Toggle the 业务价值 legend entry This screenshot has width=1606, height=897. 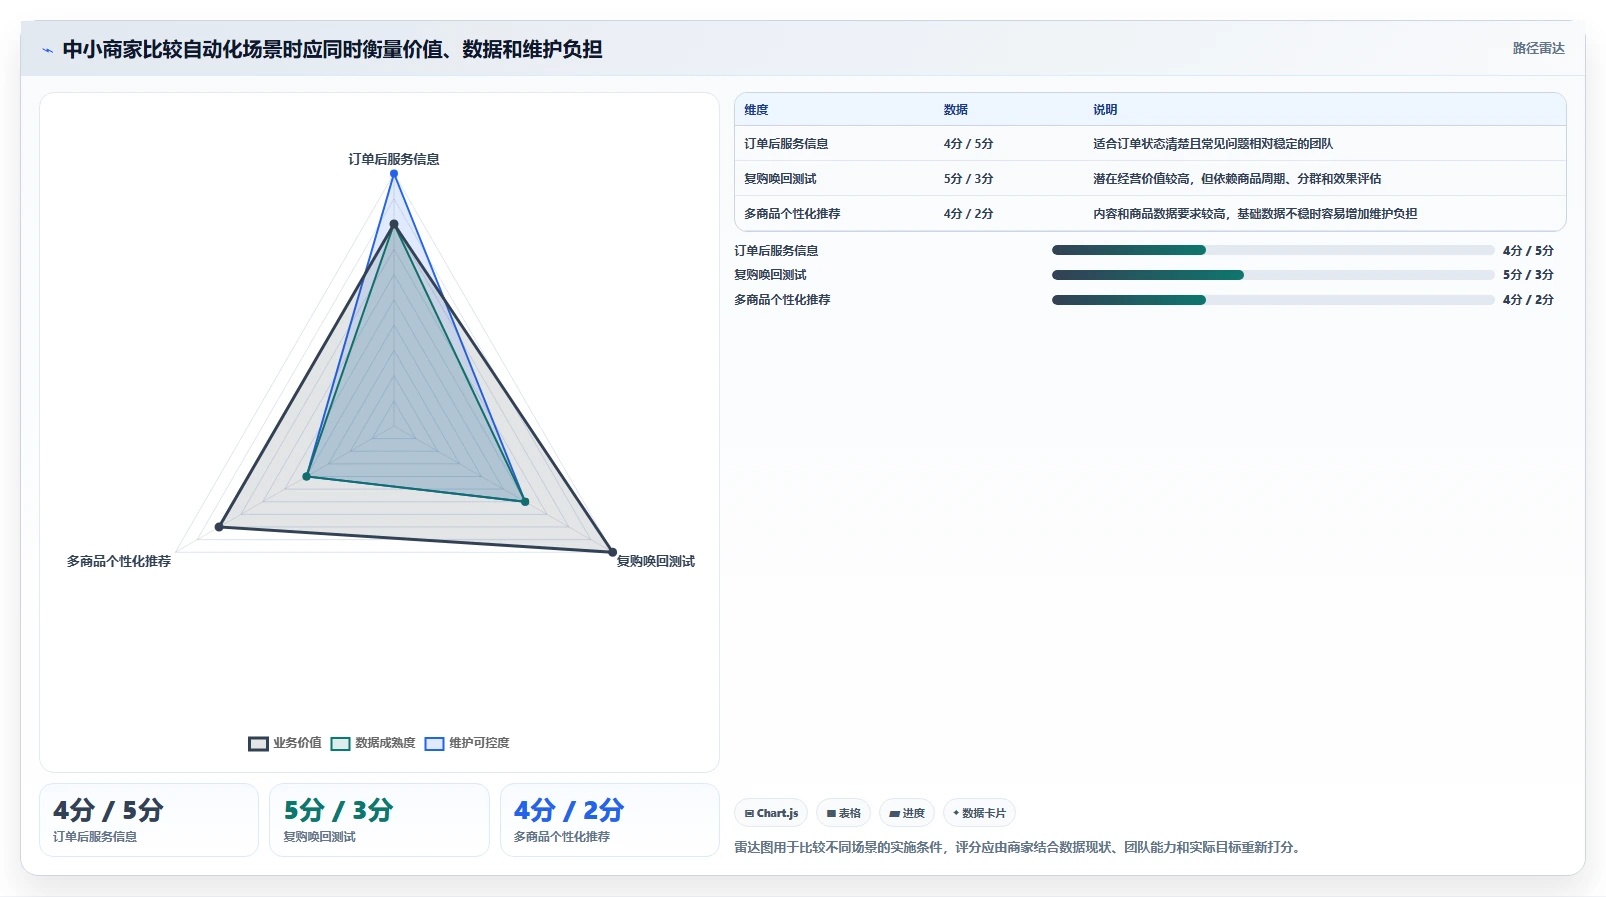(285, 743)
